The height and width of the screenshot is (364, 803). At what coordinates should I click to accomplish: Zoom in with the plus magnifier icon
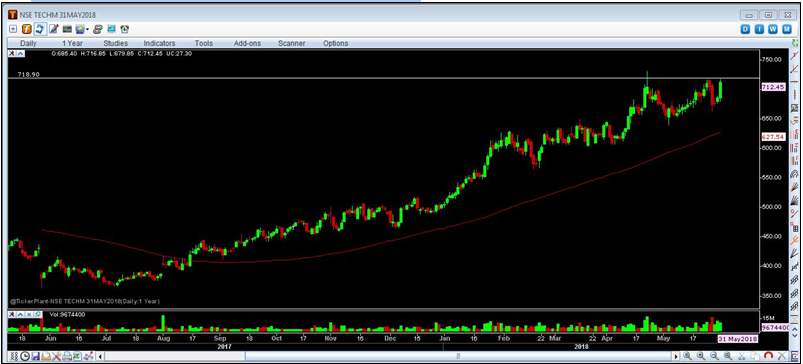pyautogui.click(x=701, y=356)
